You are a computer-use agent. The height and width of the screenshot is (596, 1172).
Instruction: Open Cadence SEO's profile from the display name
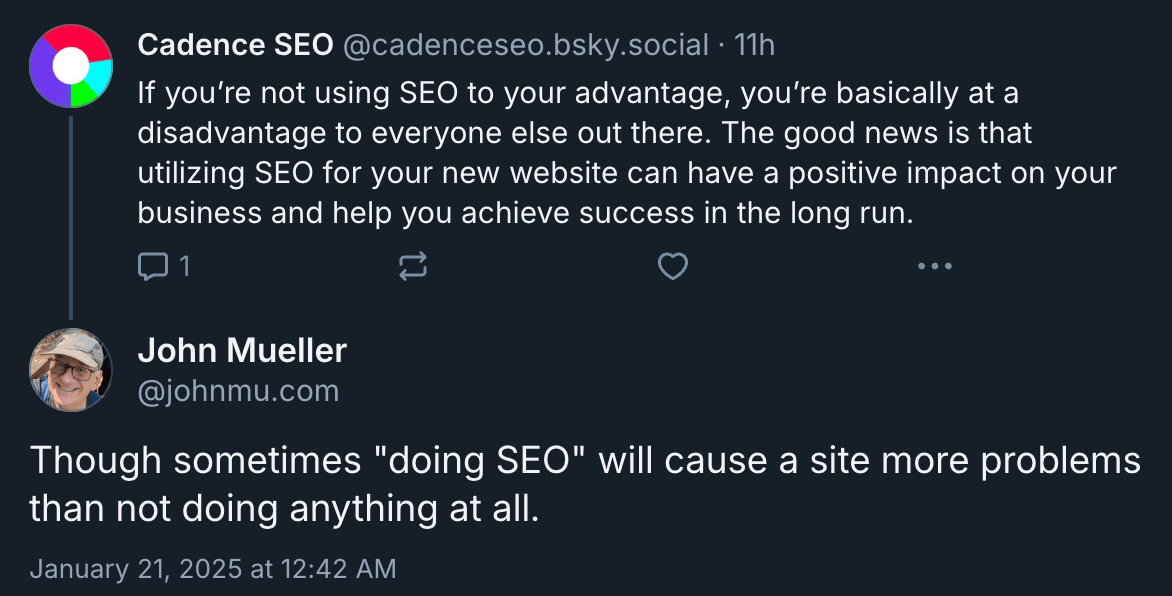pos(236,44)
